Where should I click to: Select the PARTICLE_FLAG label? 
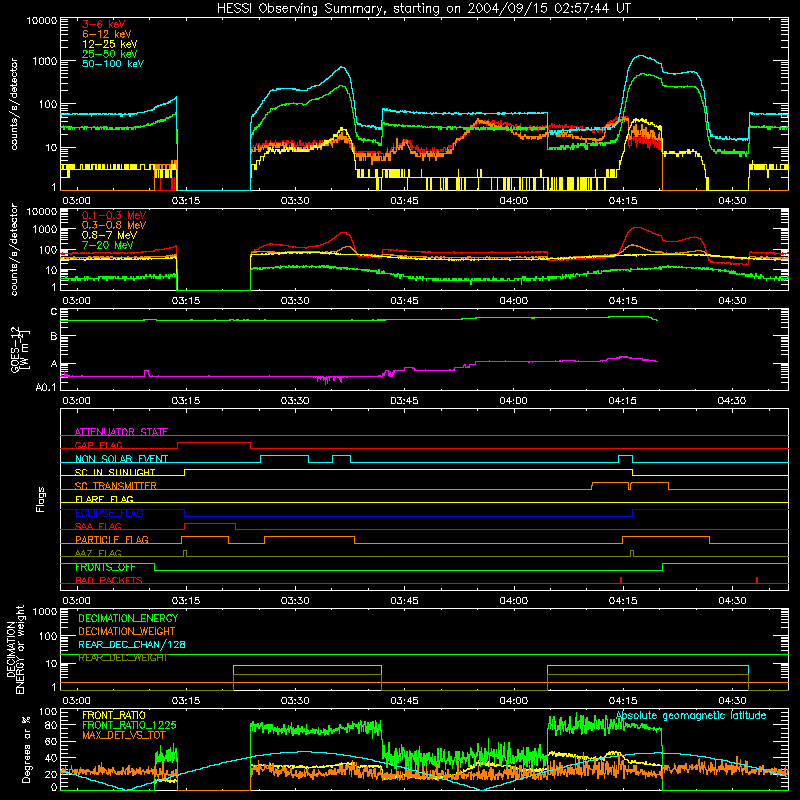112,539
